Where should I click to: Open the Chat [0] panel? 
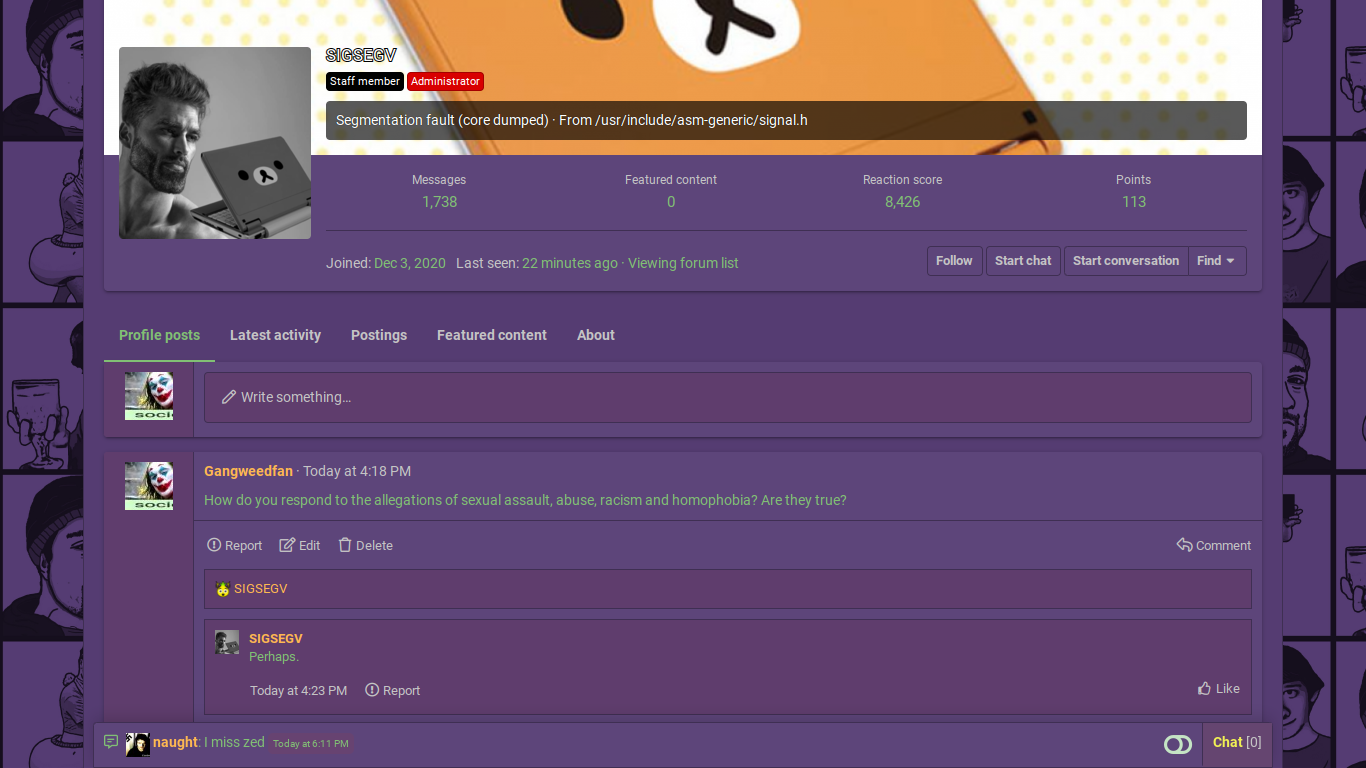pos(1236,742)
